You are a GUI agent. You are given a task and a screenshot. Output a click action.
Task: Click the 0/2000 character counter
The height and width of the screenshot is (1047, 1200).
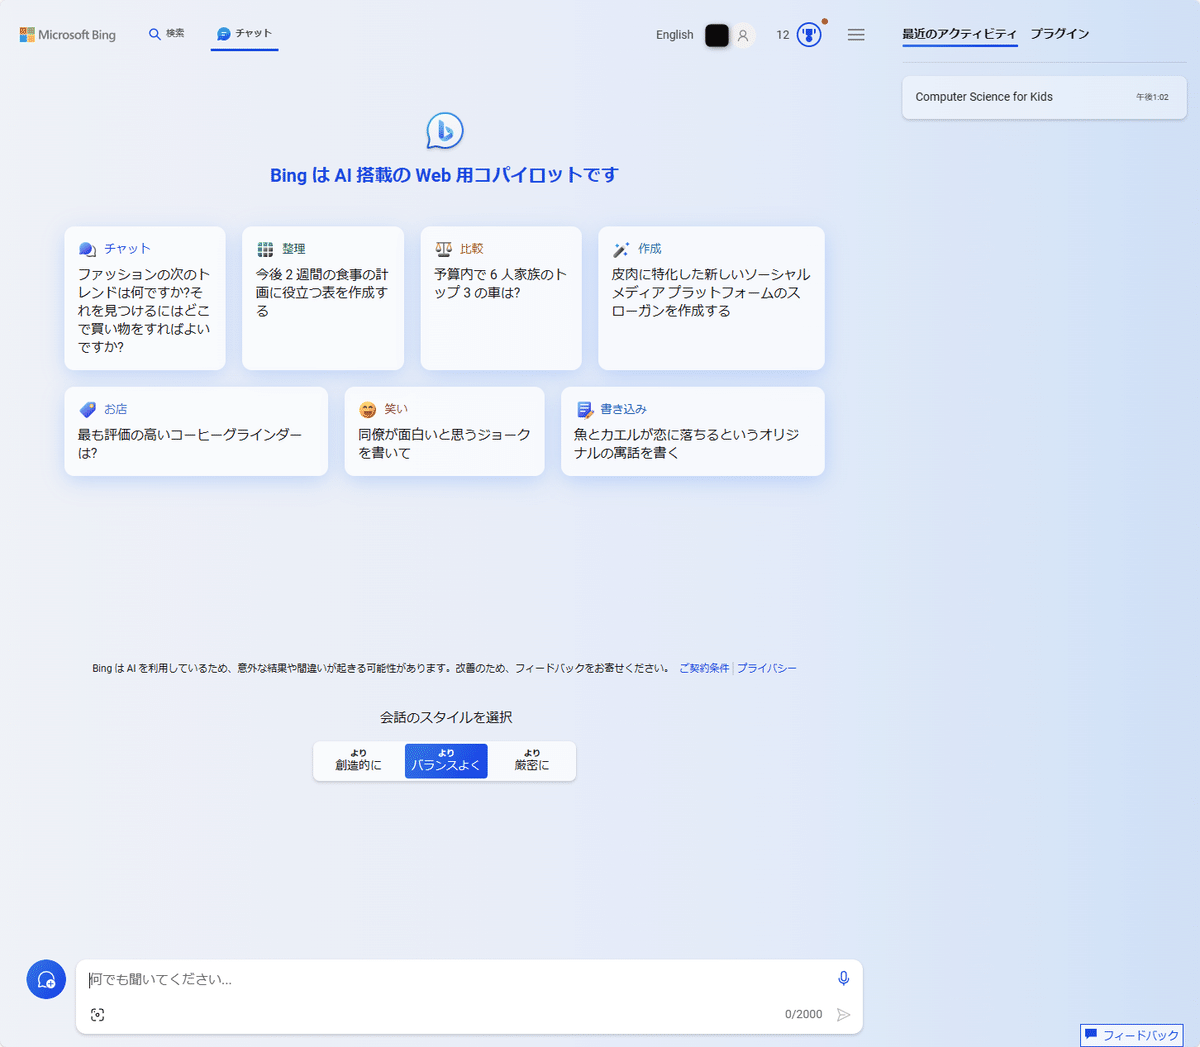pyautogui.click(x=803, y=1015)
